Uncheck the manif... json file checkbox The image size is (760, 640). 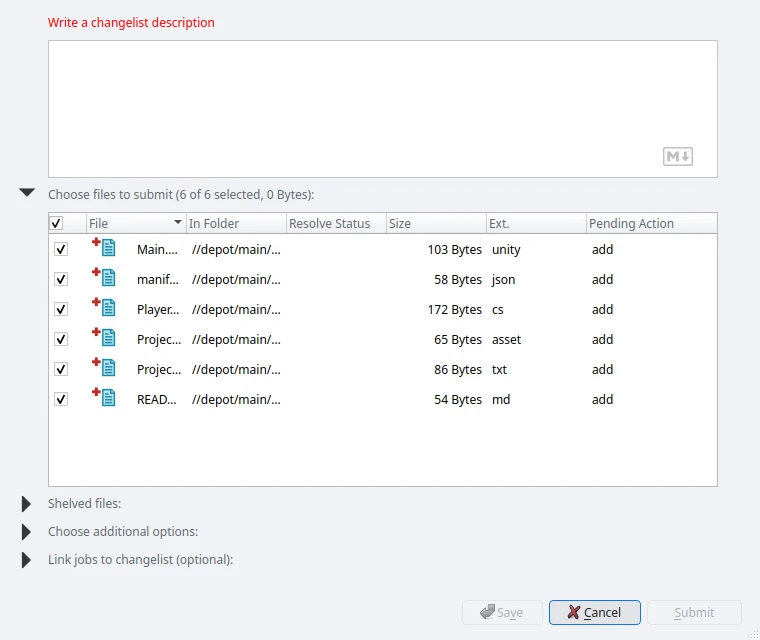point(61,279)
